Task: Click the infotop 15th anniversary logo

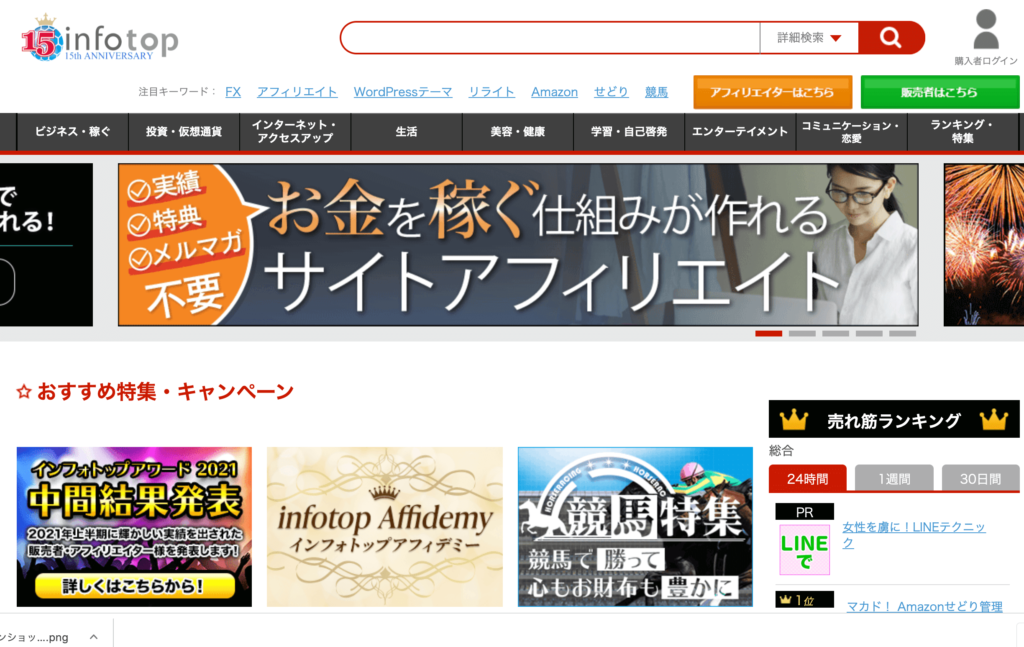Action: click(x=99, y=38)
